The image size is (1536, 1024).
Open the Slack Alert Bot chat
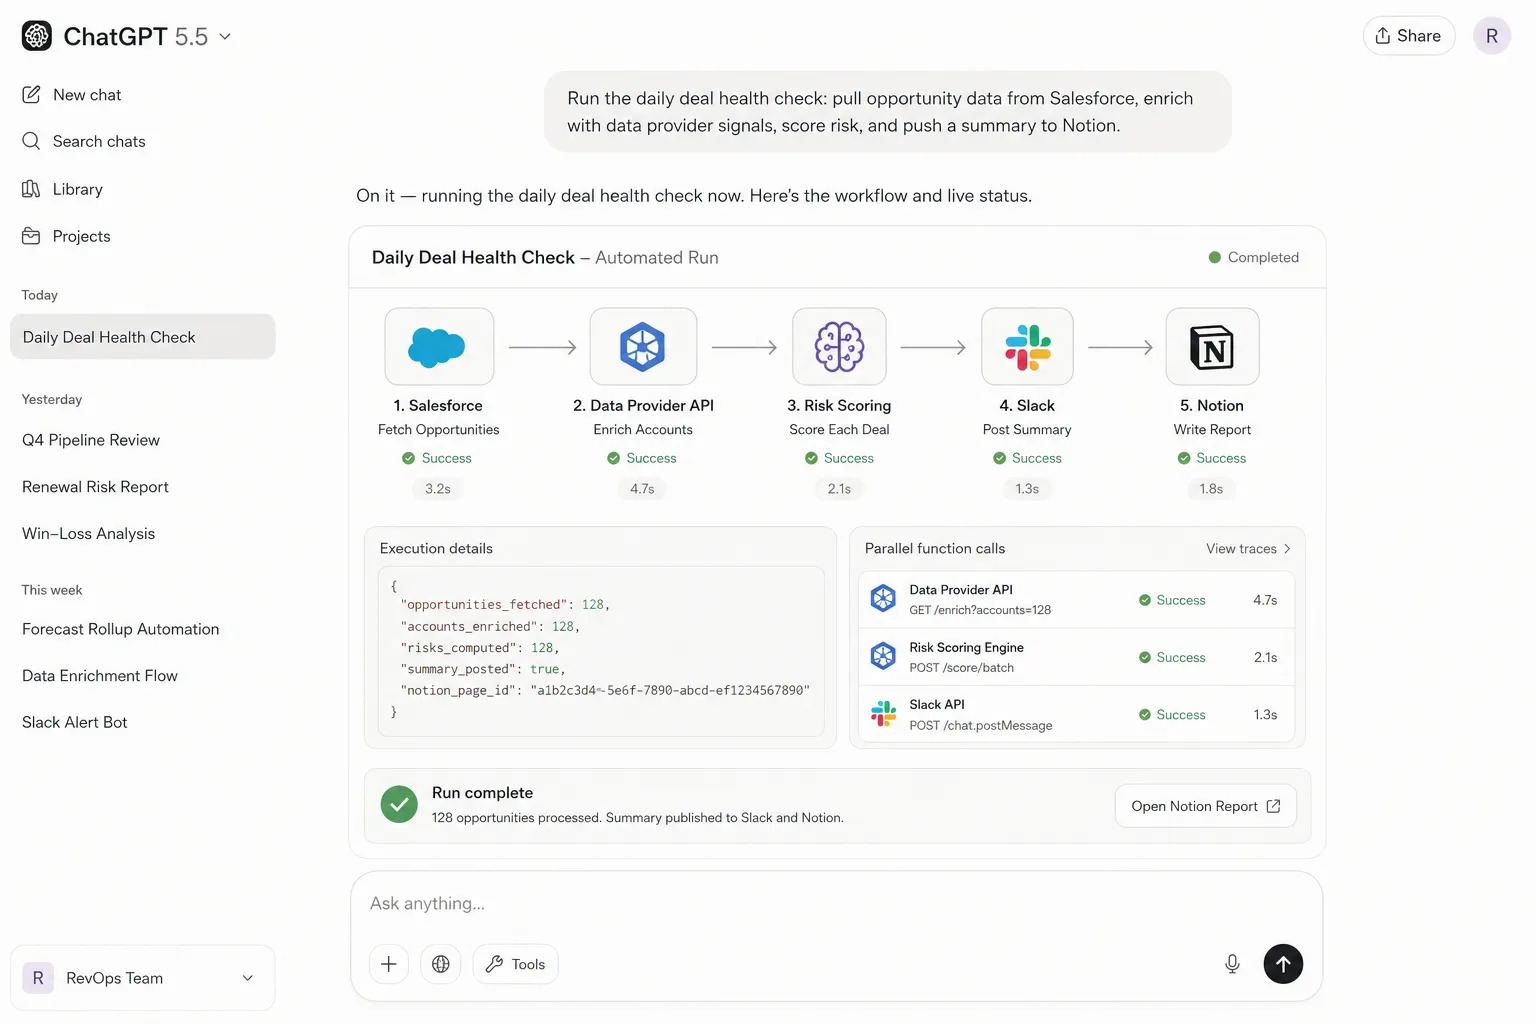pos(75,723)
